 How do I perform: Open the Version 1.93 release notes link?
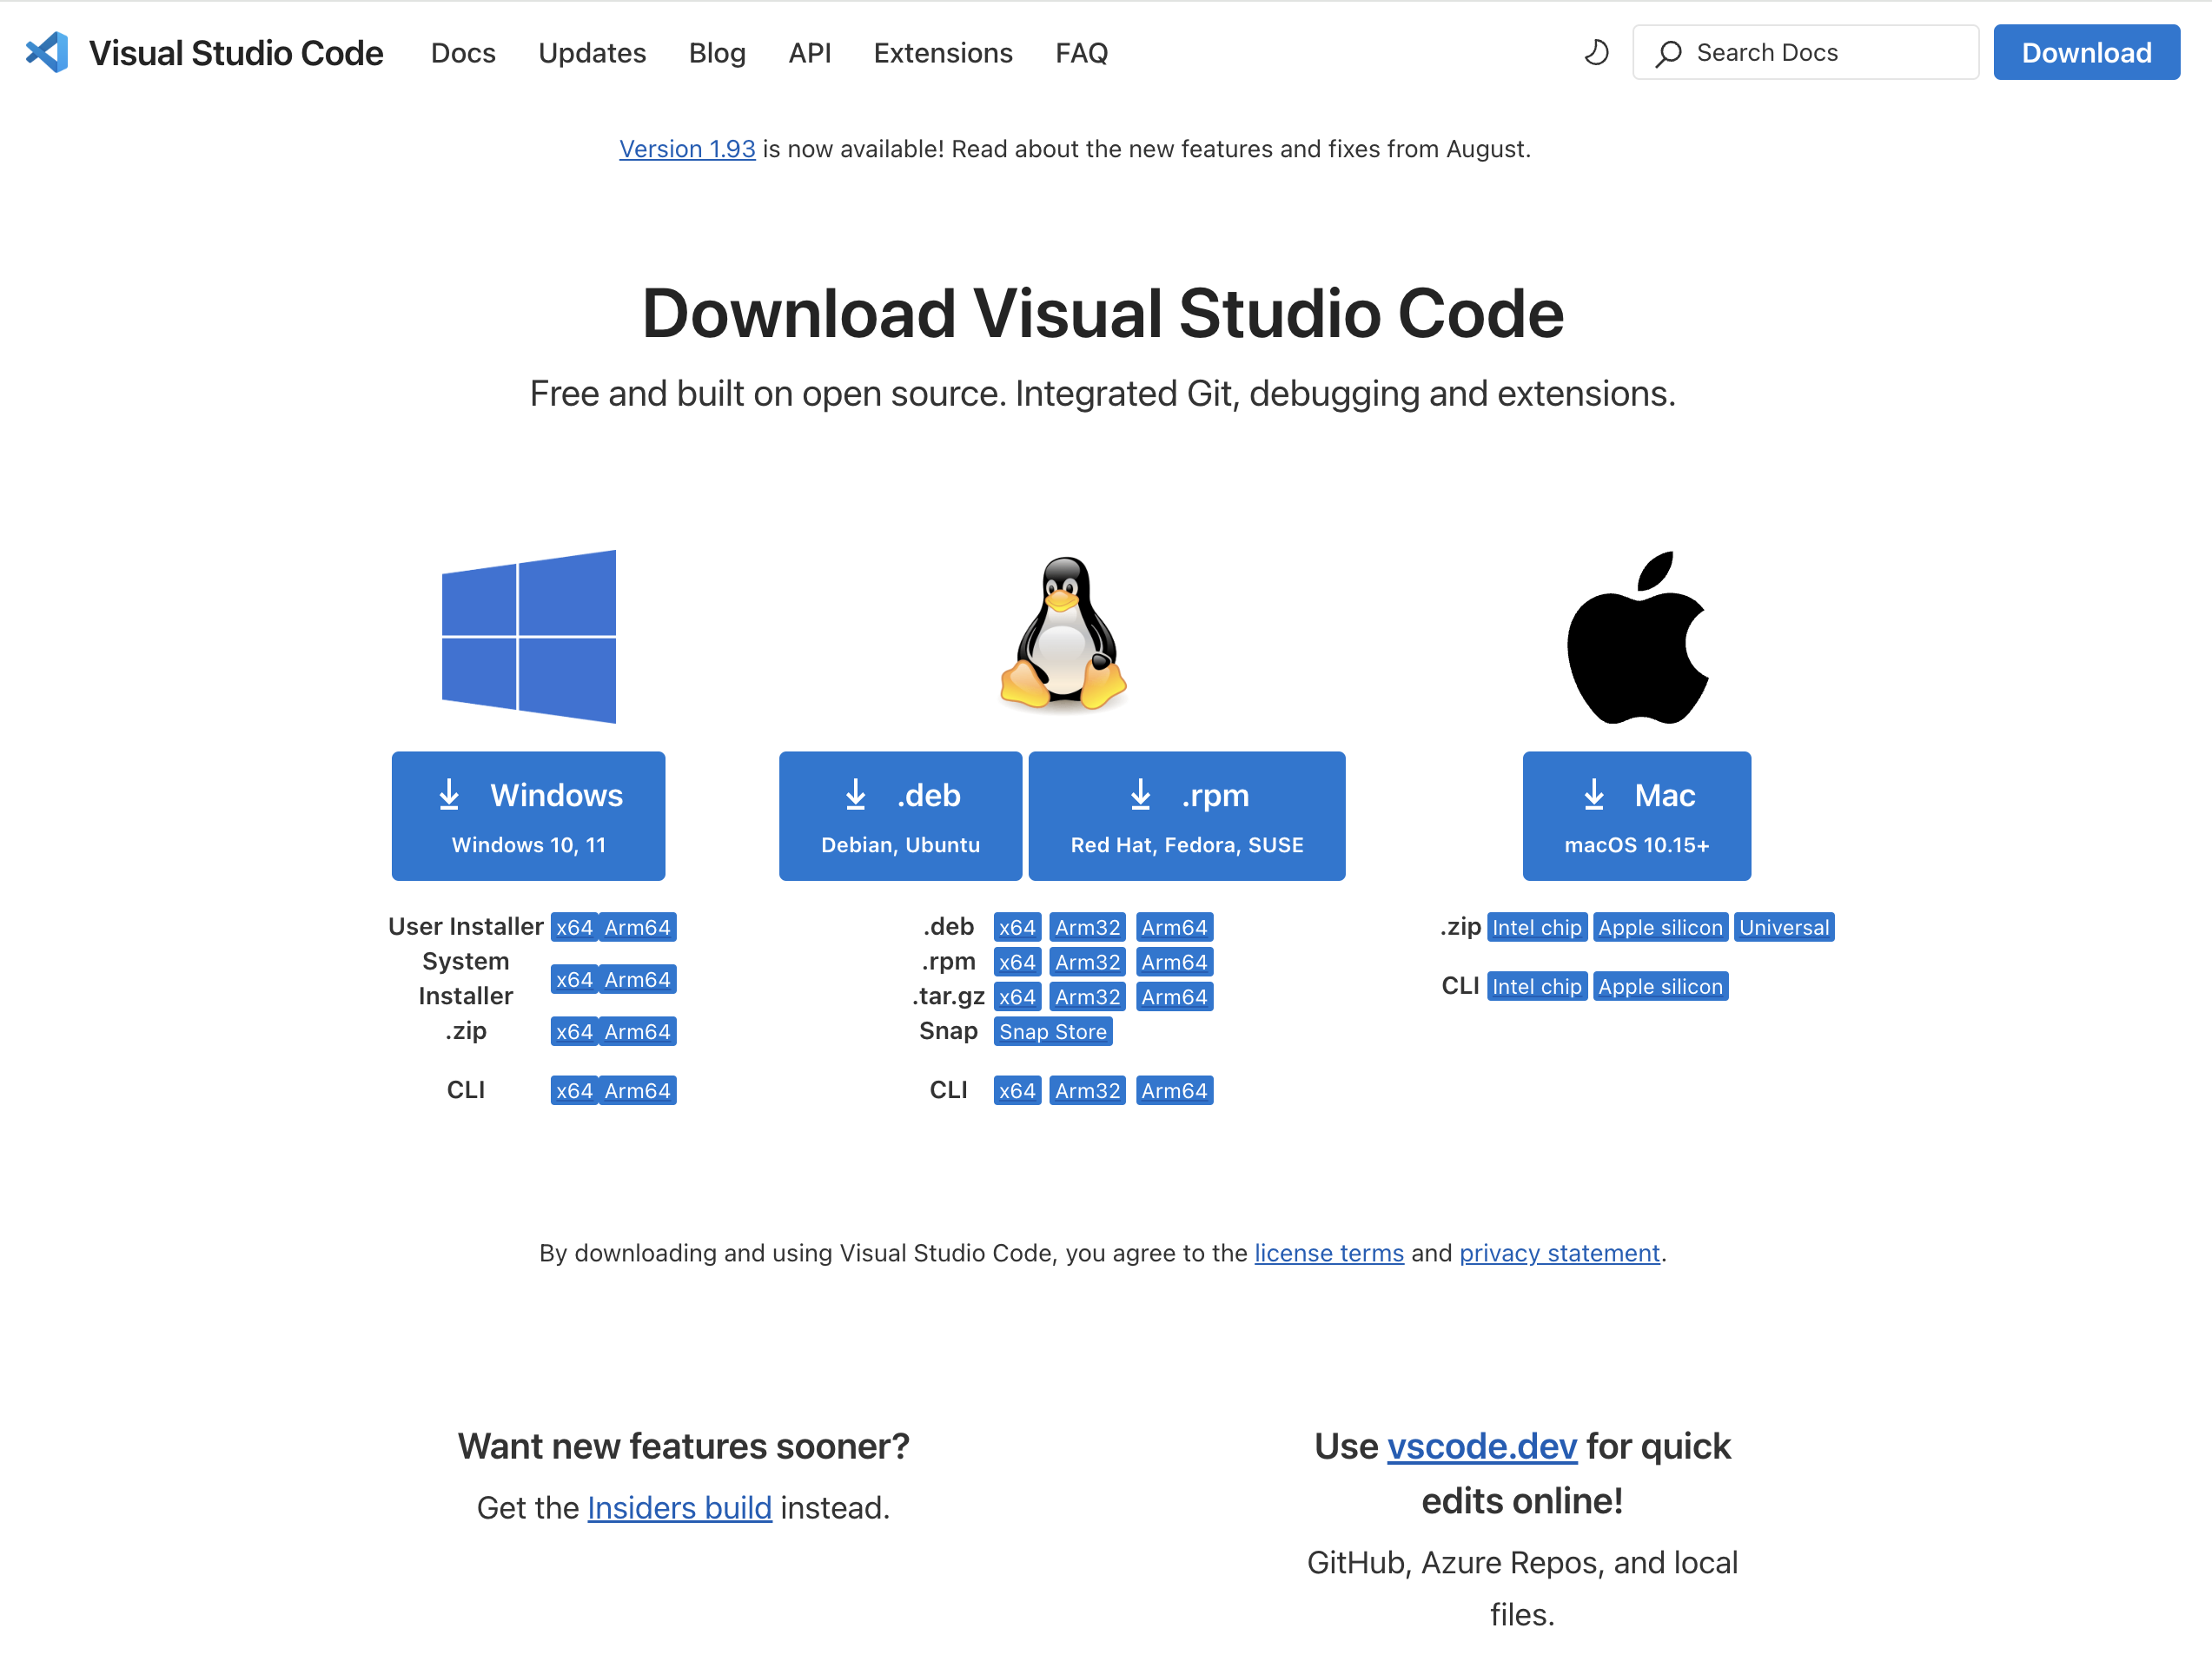[687, 148]
